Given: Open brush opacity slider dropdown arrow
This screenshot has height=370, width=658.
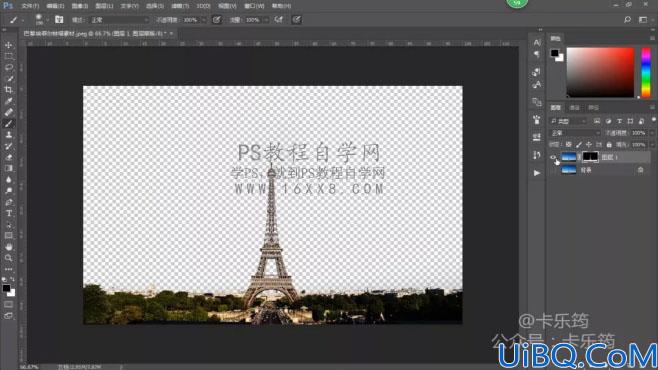Looking at the screenshot, I should click(x=204, y=20).
